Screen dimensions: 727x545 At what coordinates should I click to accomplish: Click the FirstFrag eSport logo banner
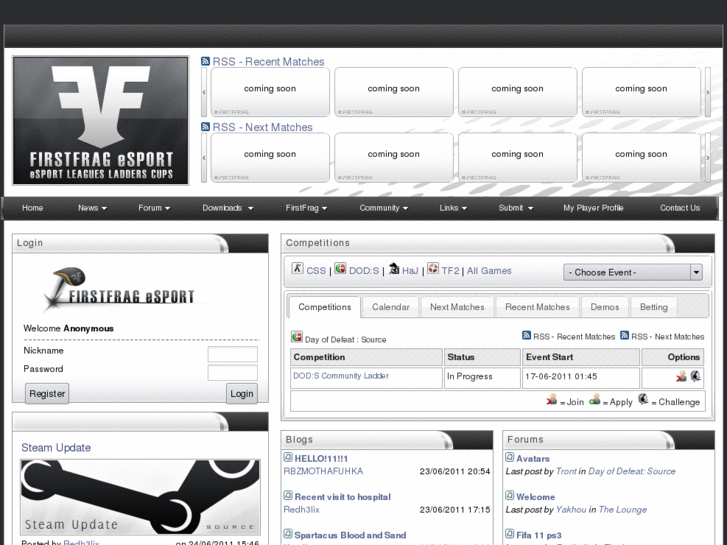[101, 121]
